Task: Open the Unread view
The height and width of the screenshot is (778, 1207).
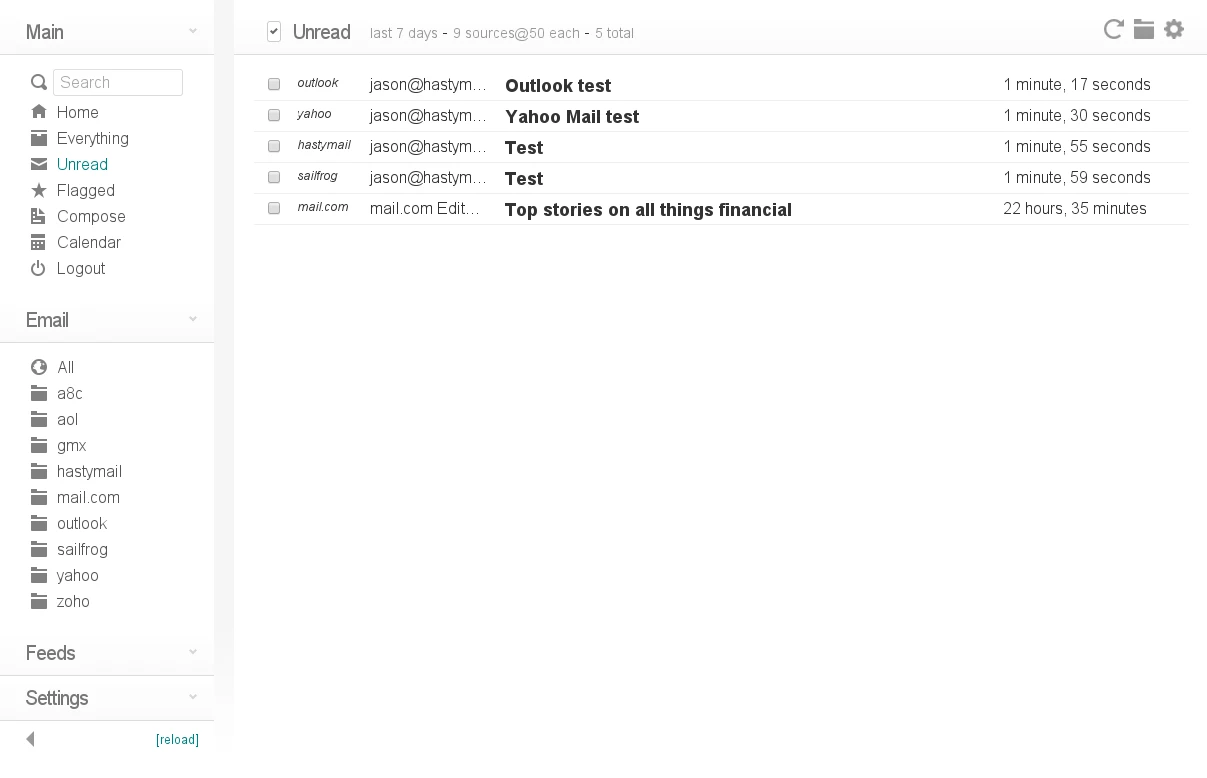Action: click(x=82, y=164)
